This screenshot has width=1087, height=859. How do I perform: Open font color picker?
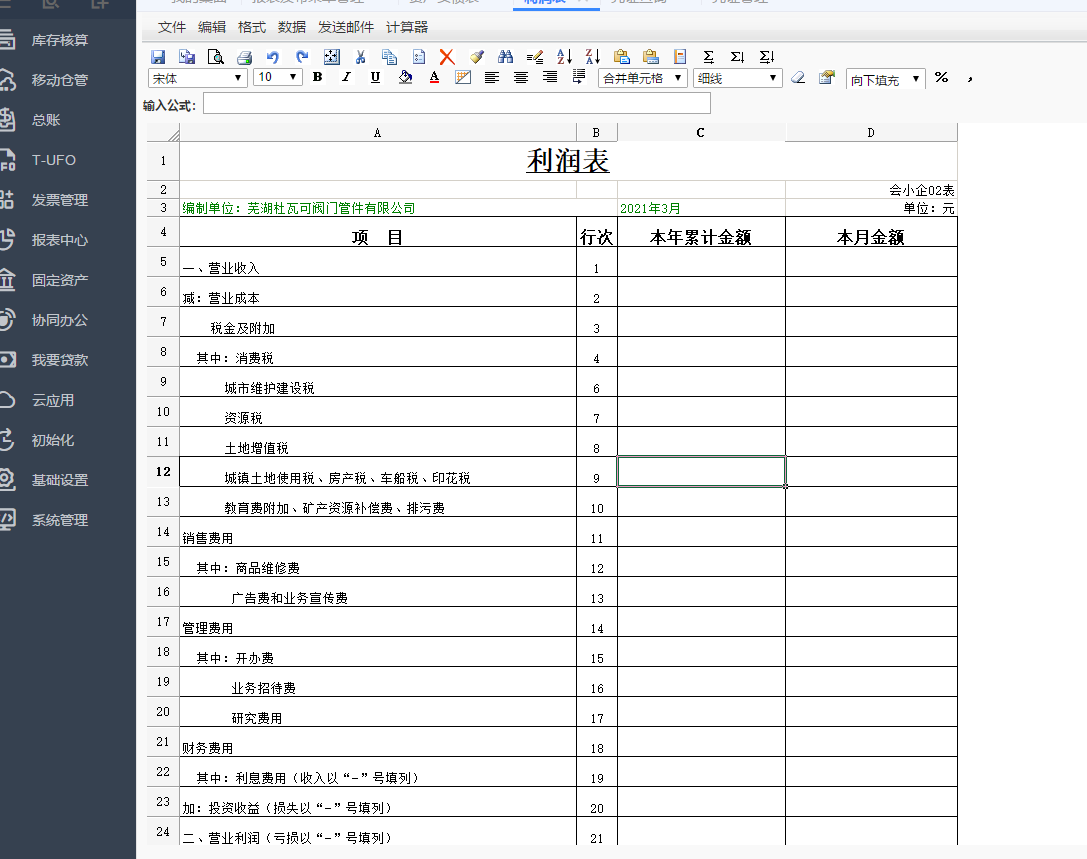[434, 77]
